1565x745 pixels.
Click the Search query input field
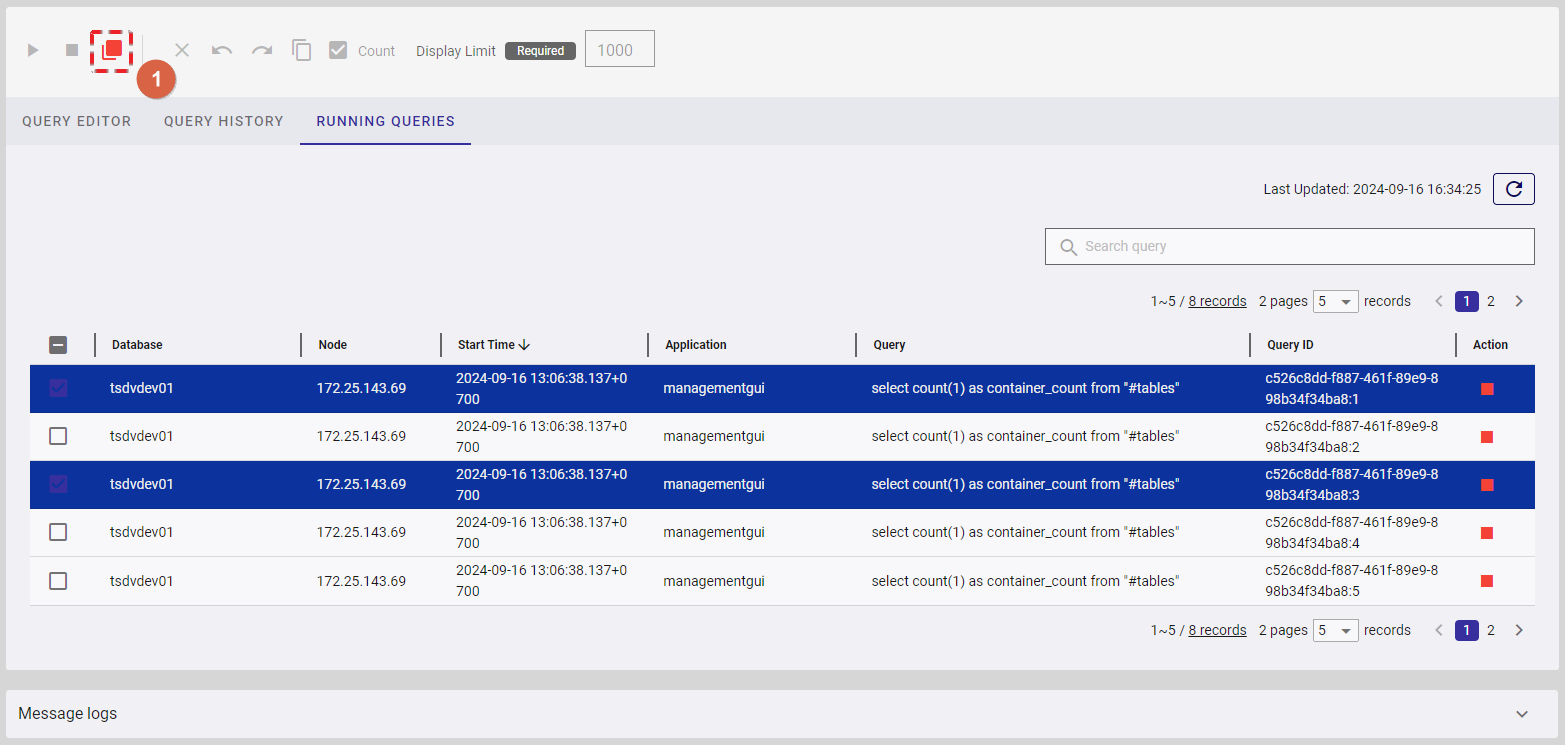coord(1289,246)
